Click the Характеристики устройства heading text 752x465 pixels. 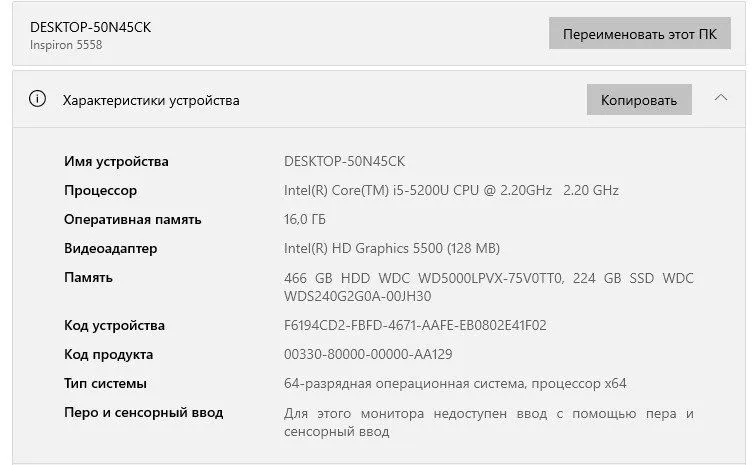click(151, 100)
